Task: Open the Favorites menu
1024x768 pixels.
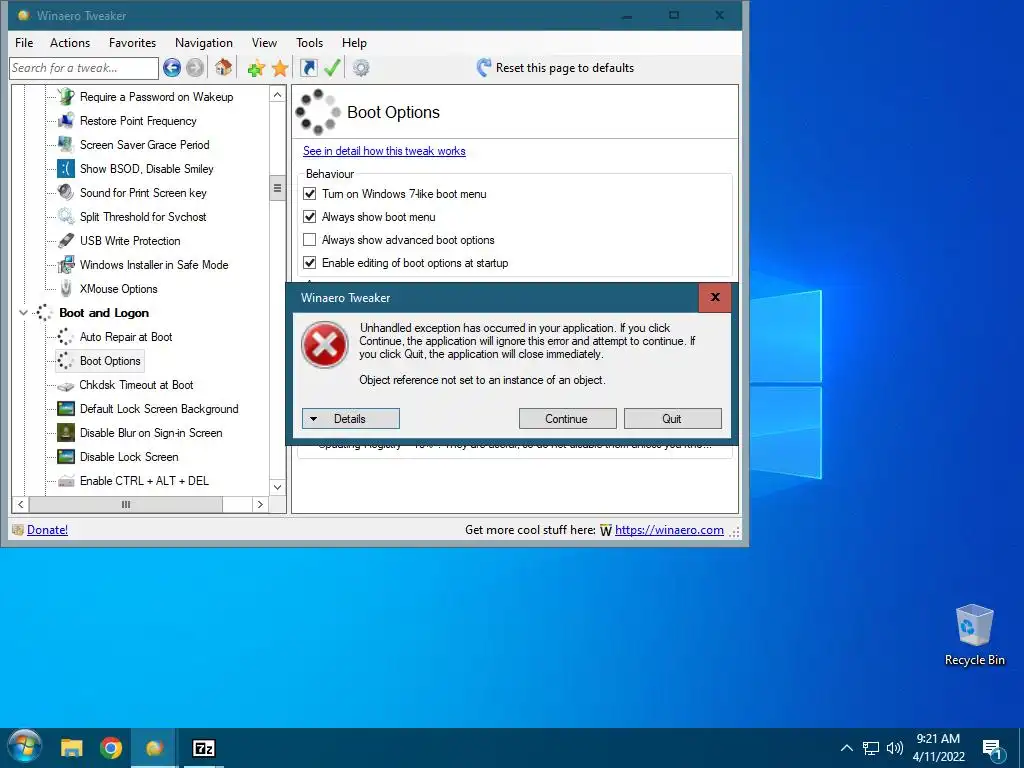Action: 133,42
